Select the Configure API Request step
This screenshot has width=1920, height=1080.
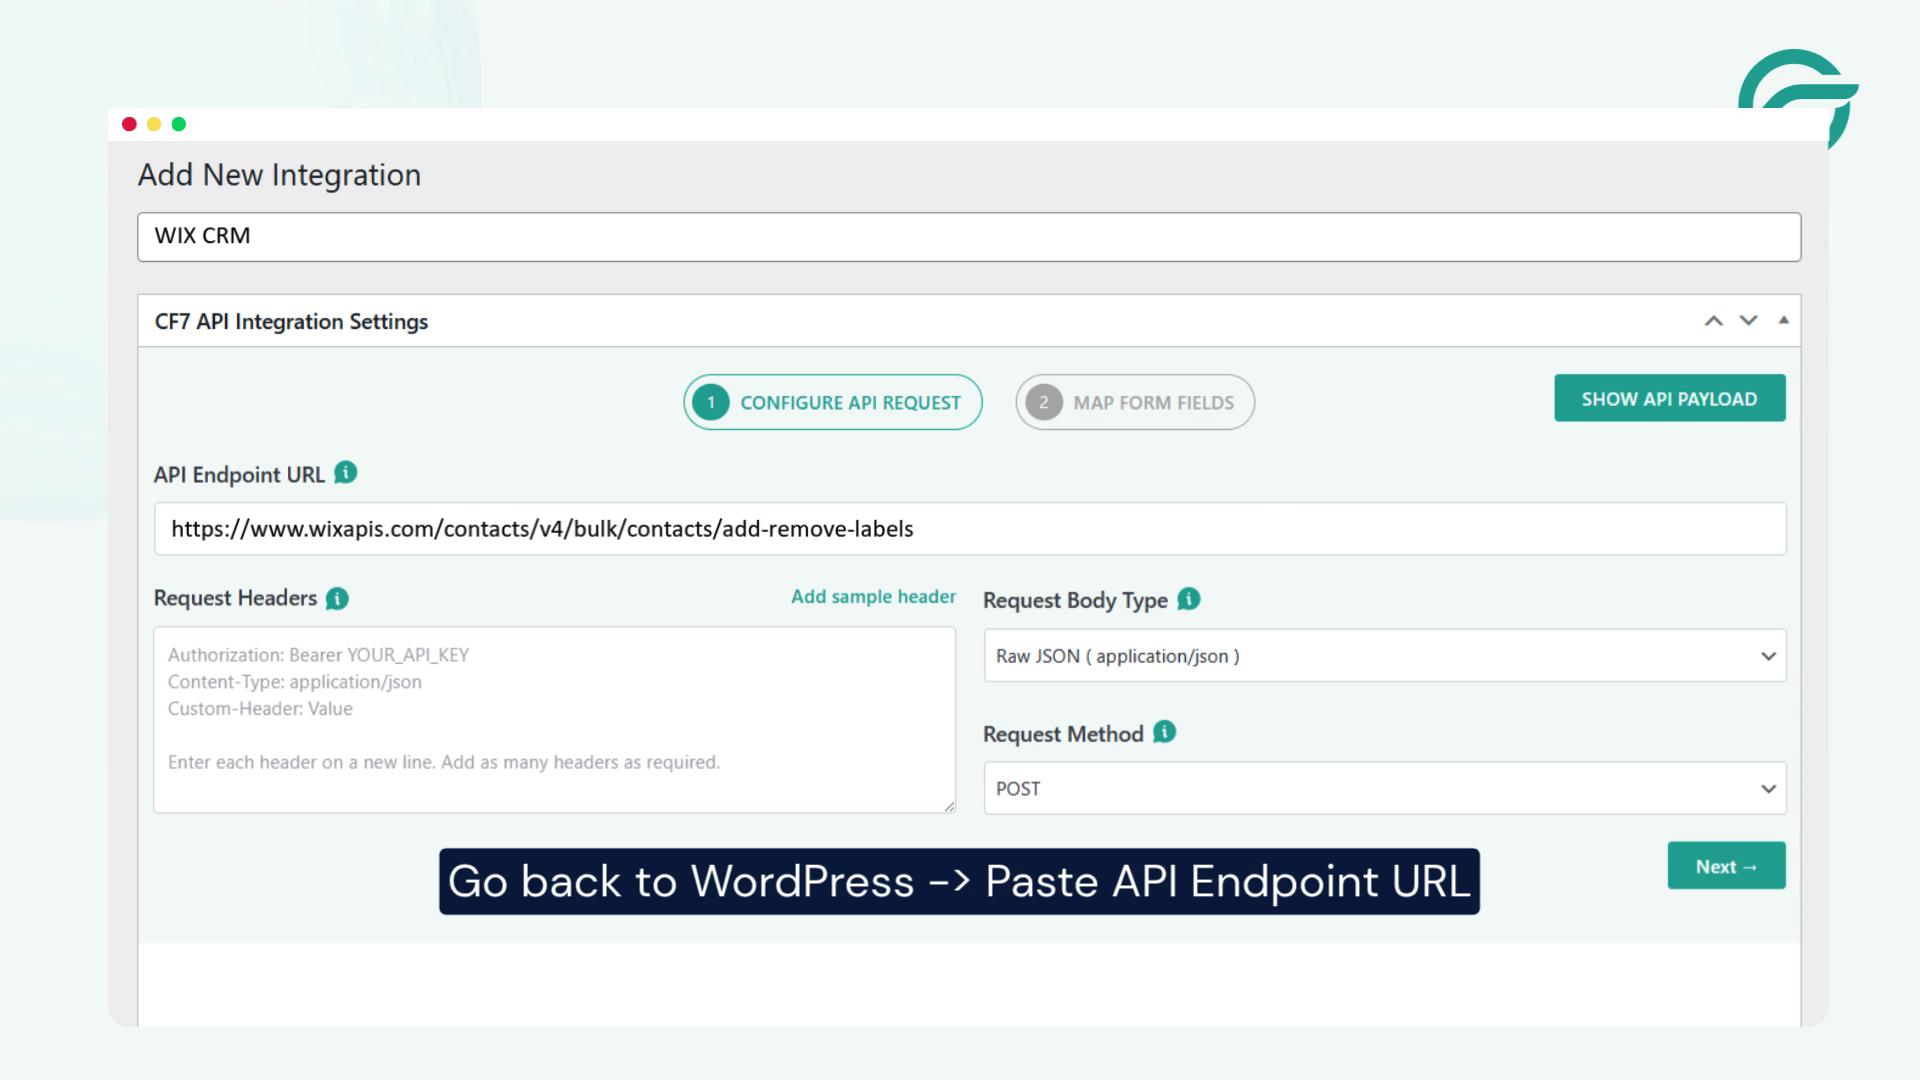(x=833, y=402)
